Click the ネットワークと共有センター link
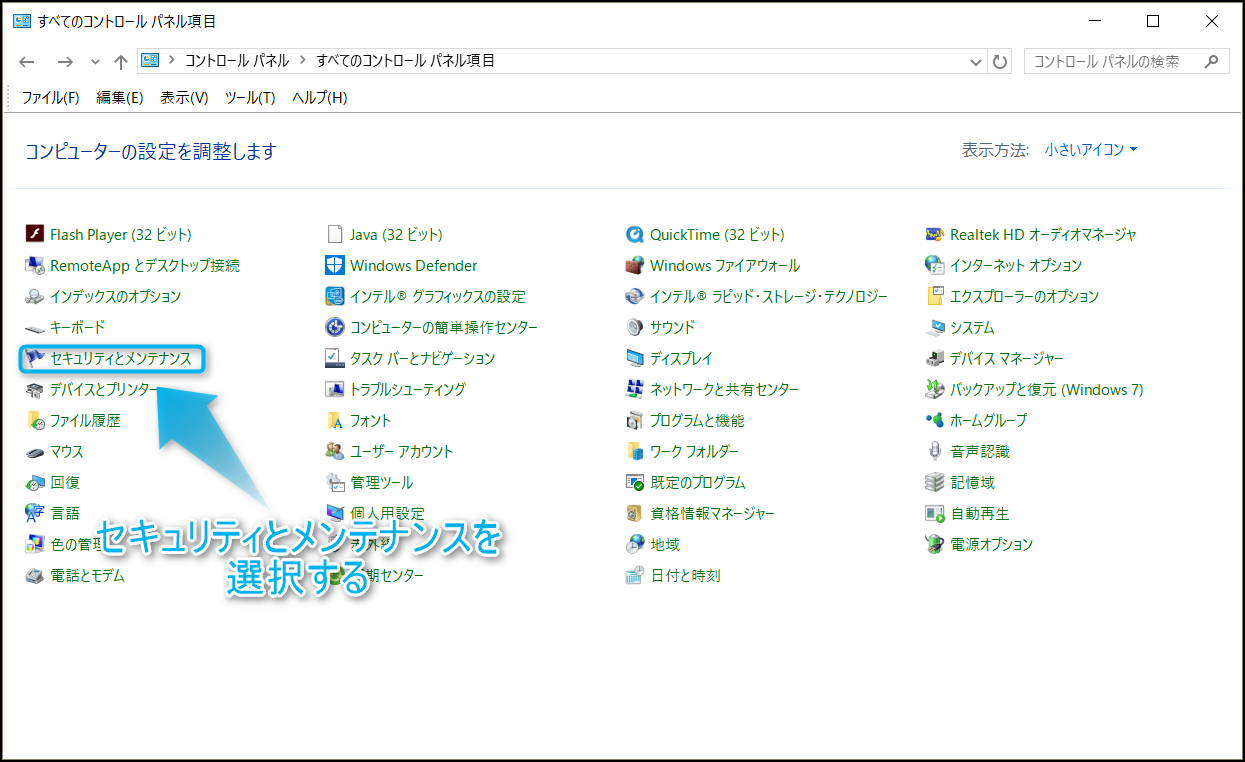The height and width of the screenshot is (762, 1245). click(x=724, y=390)
